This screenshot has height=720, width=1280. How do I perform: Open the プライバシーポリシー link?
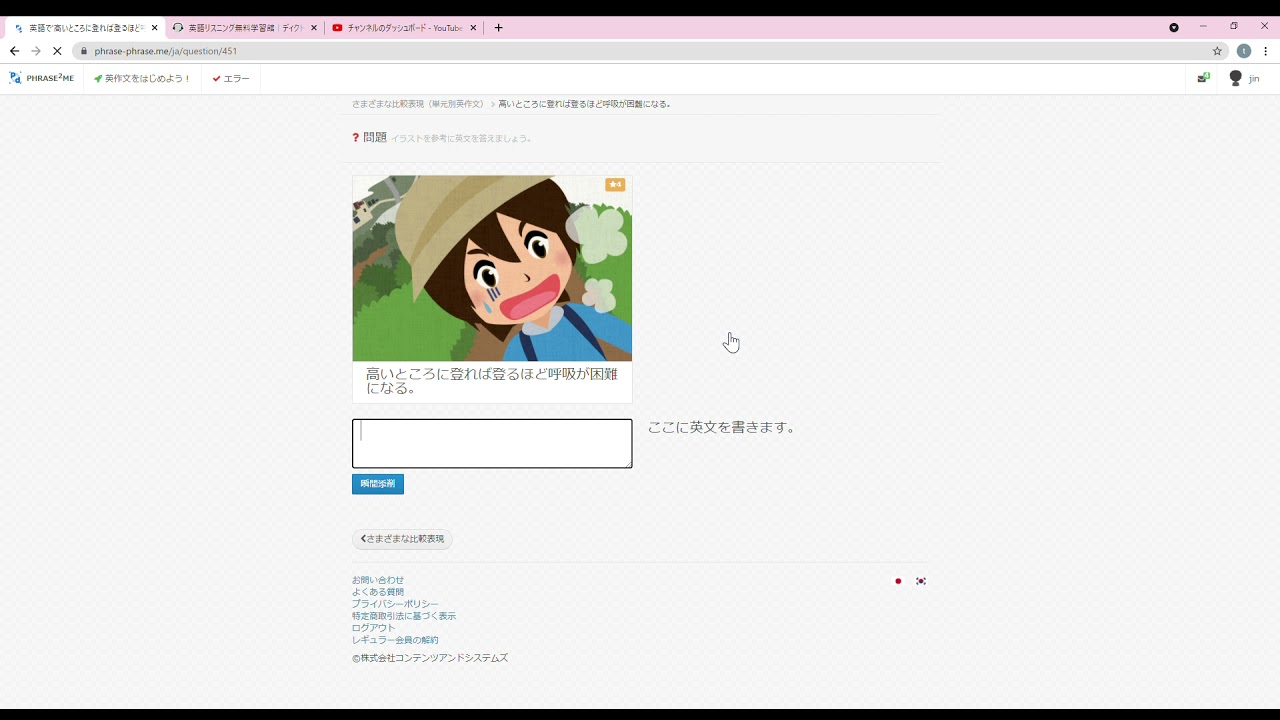tap(395, 604)
